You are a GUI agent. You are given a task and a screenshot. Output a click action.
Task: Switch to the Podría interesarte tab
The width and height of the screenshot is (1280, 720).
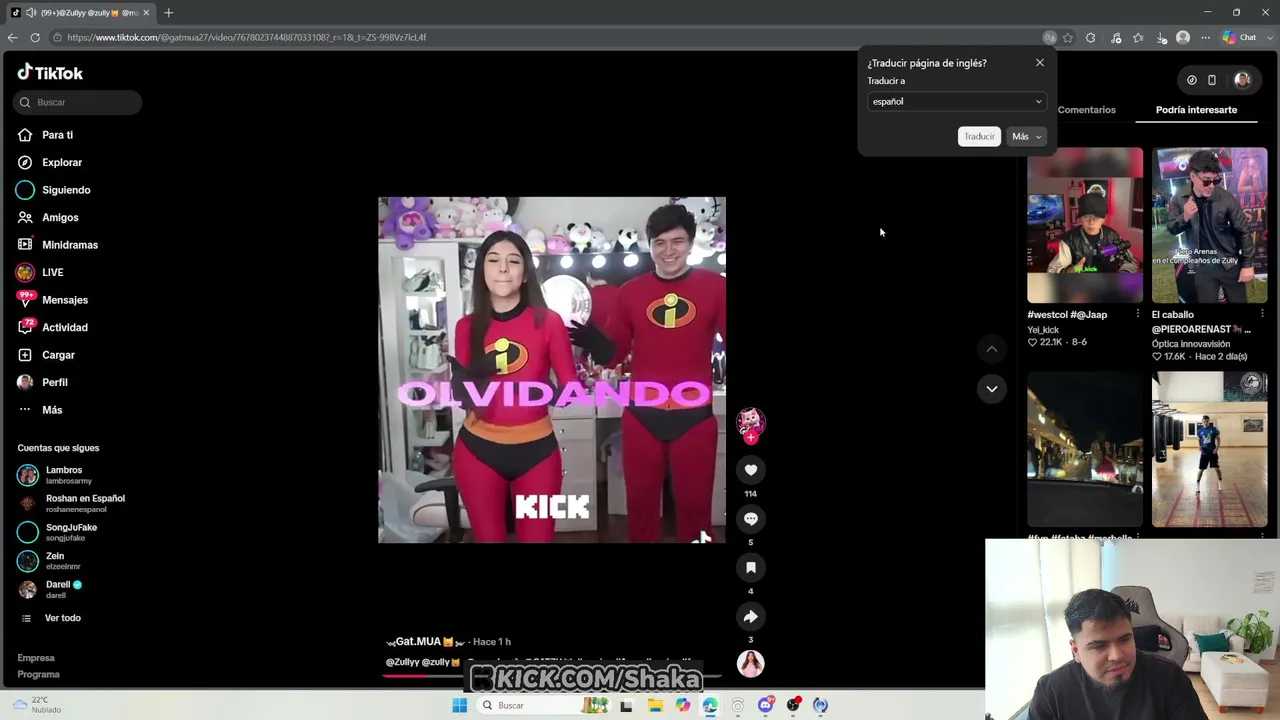pyautogui.click(x=1196, y=110)
